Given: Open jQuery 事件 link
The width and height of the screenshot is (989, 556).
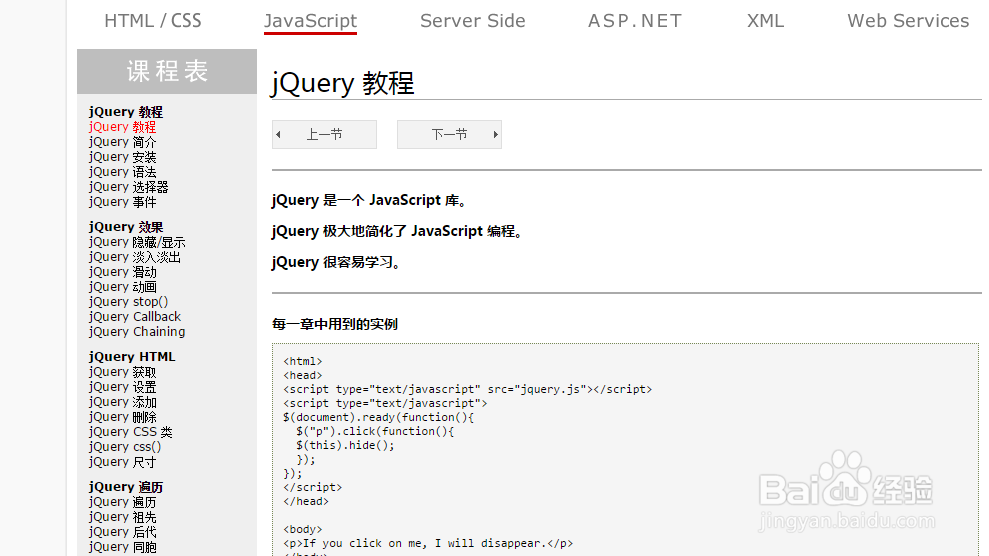Looking at the screenshot, I should click(x=122, y=202).
